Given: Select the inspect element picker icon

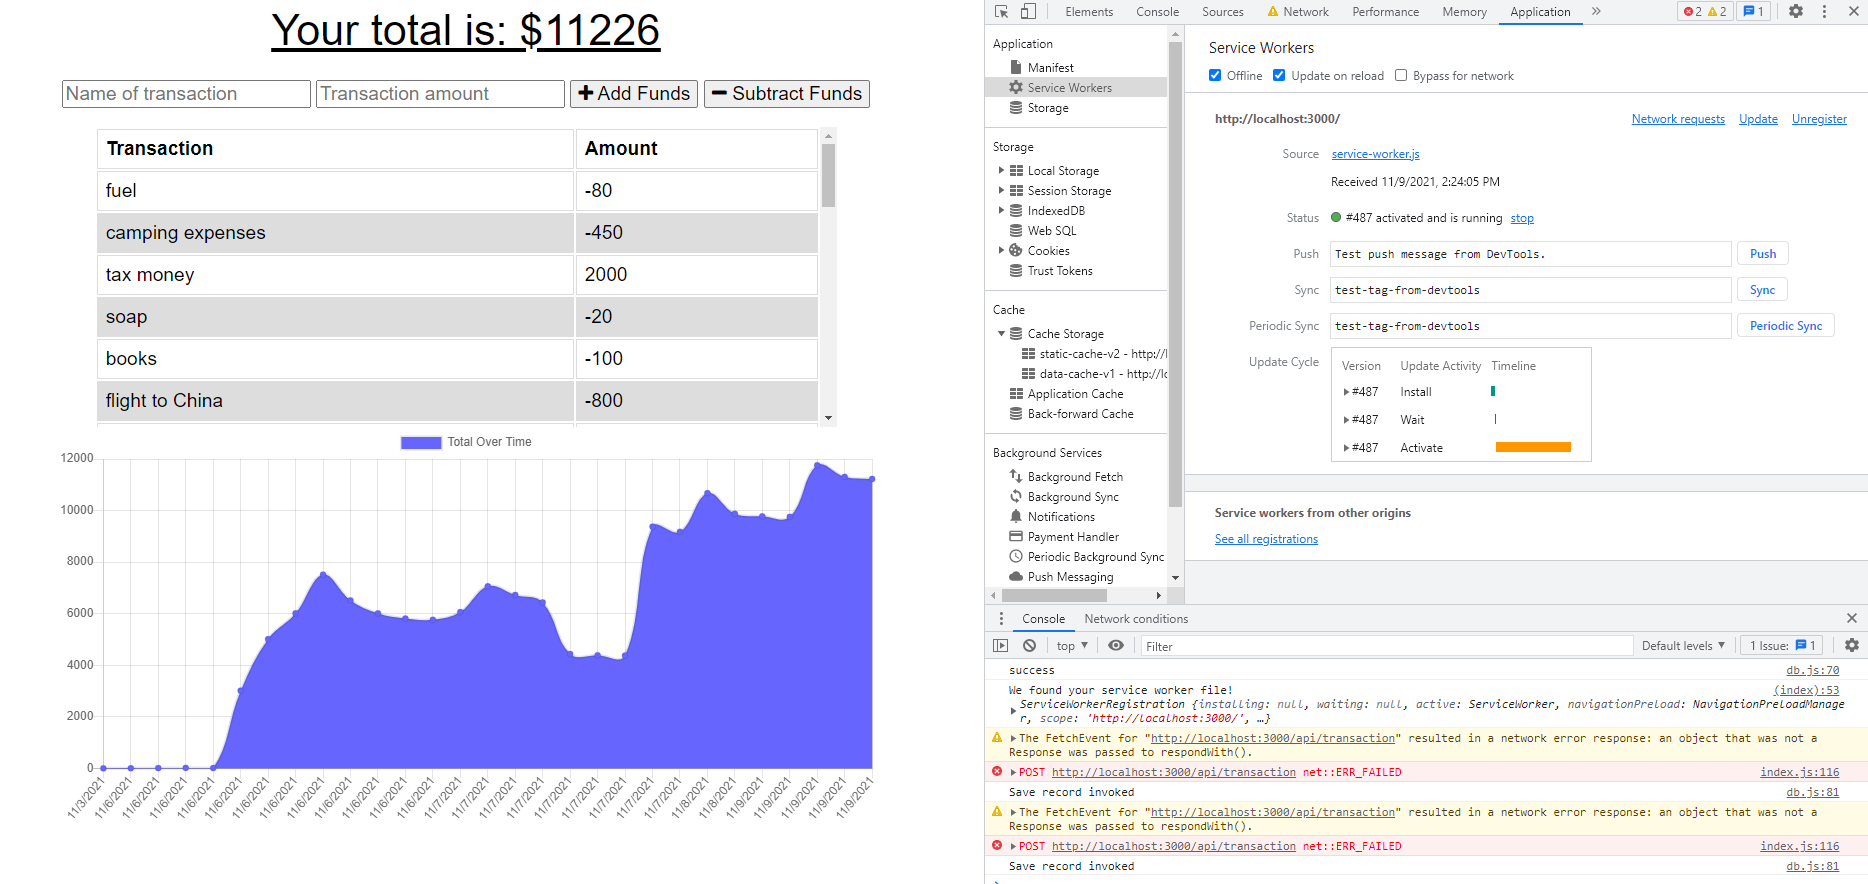Looking at the screenshot, I should tap(1001, 12).
